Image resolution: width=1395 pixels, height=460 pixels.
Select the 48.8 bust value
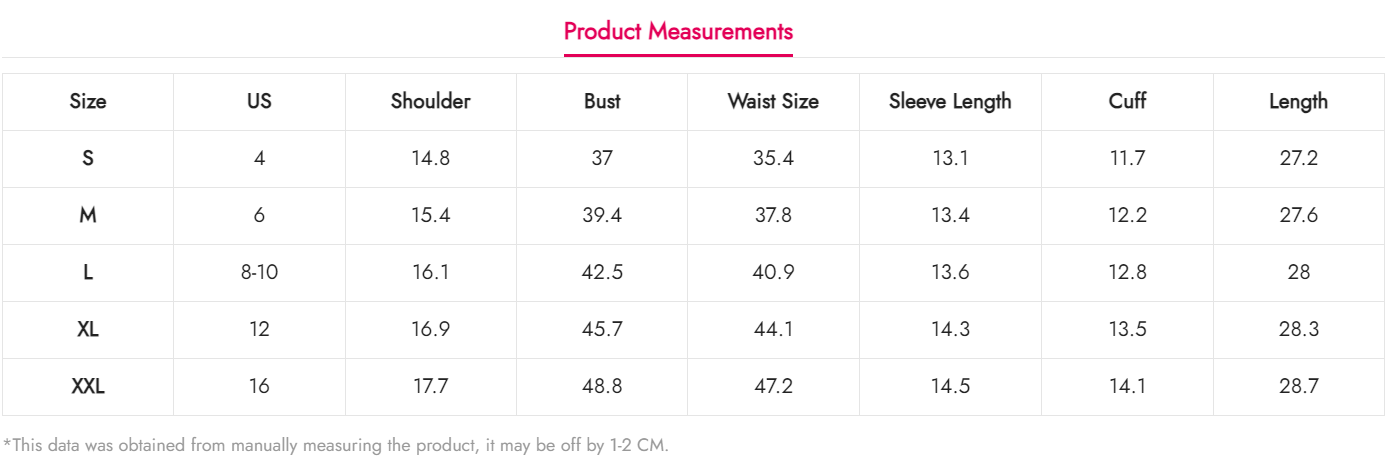pos(602,386)
